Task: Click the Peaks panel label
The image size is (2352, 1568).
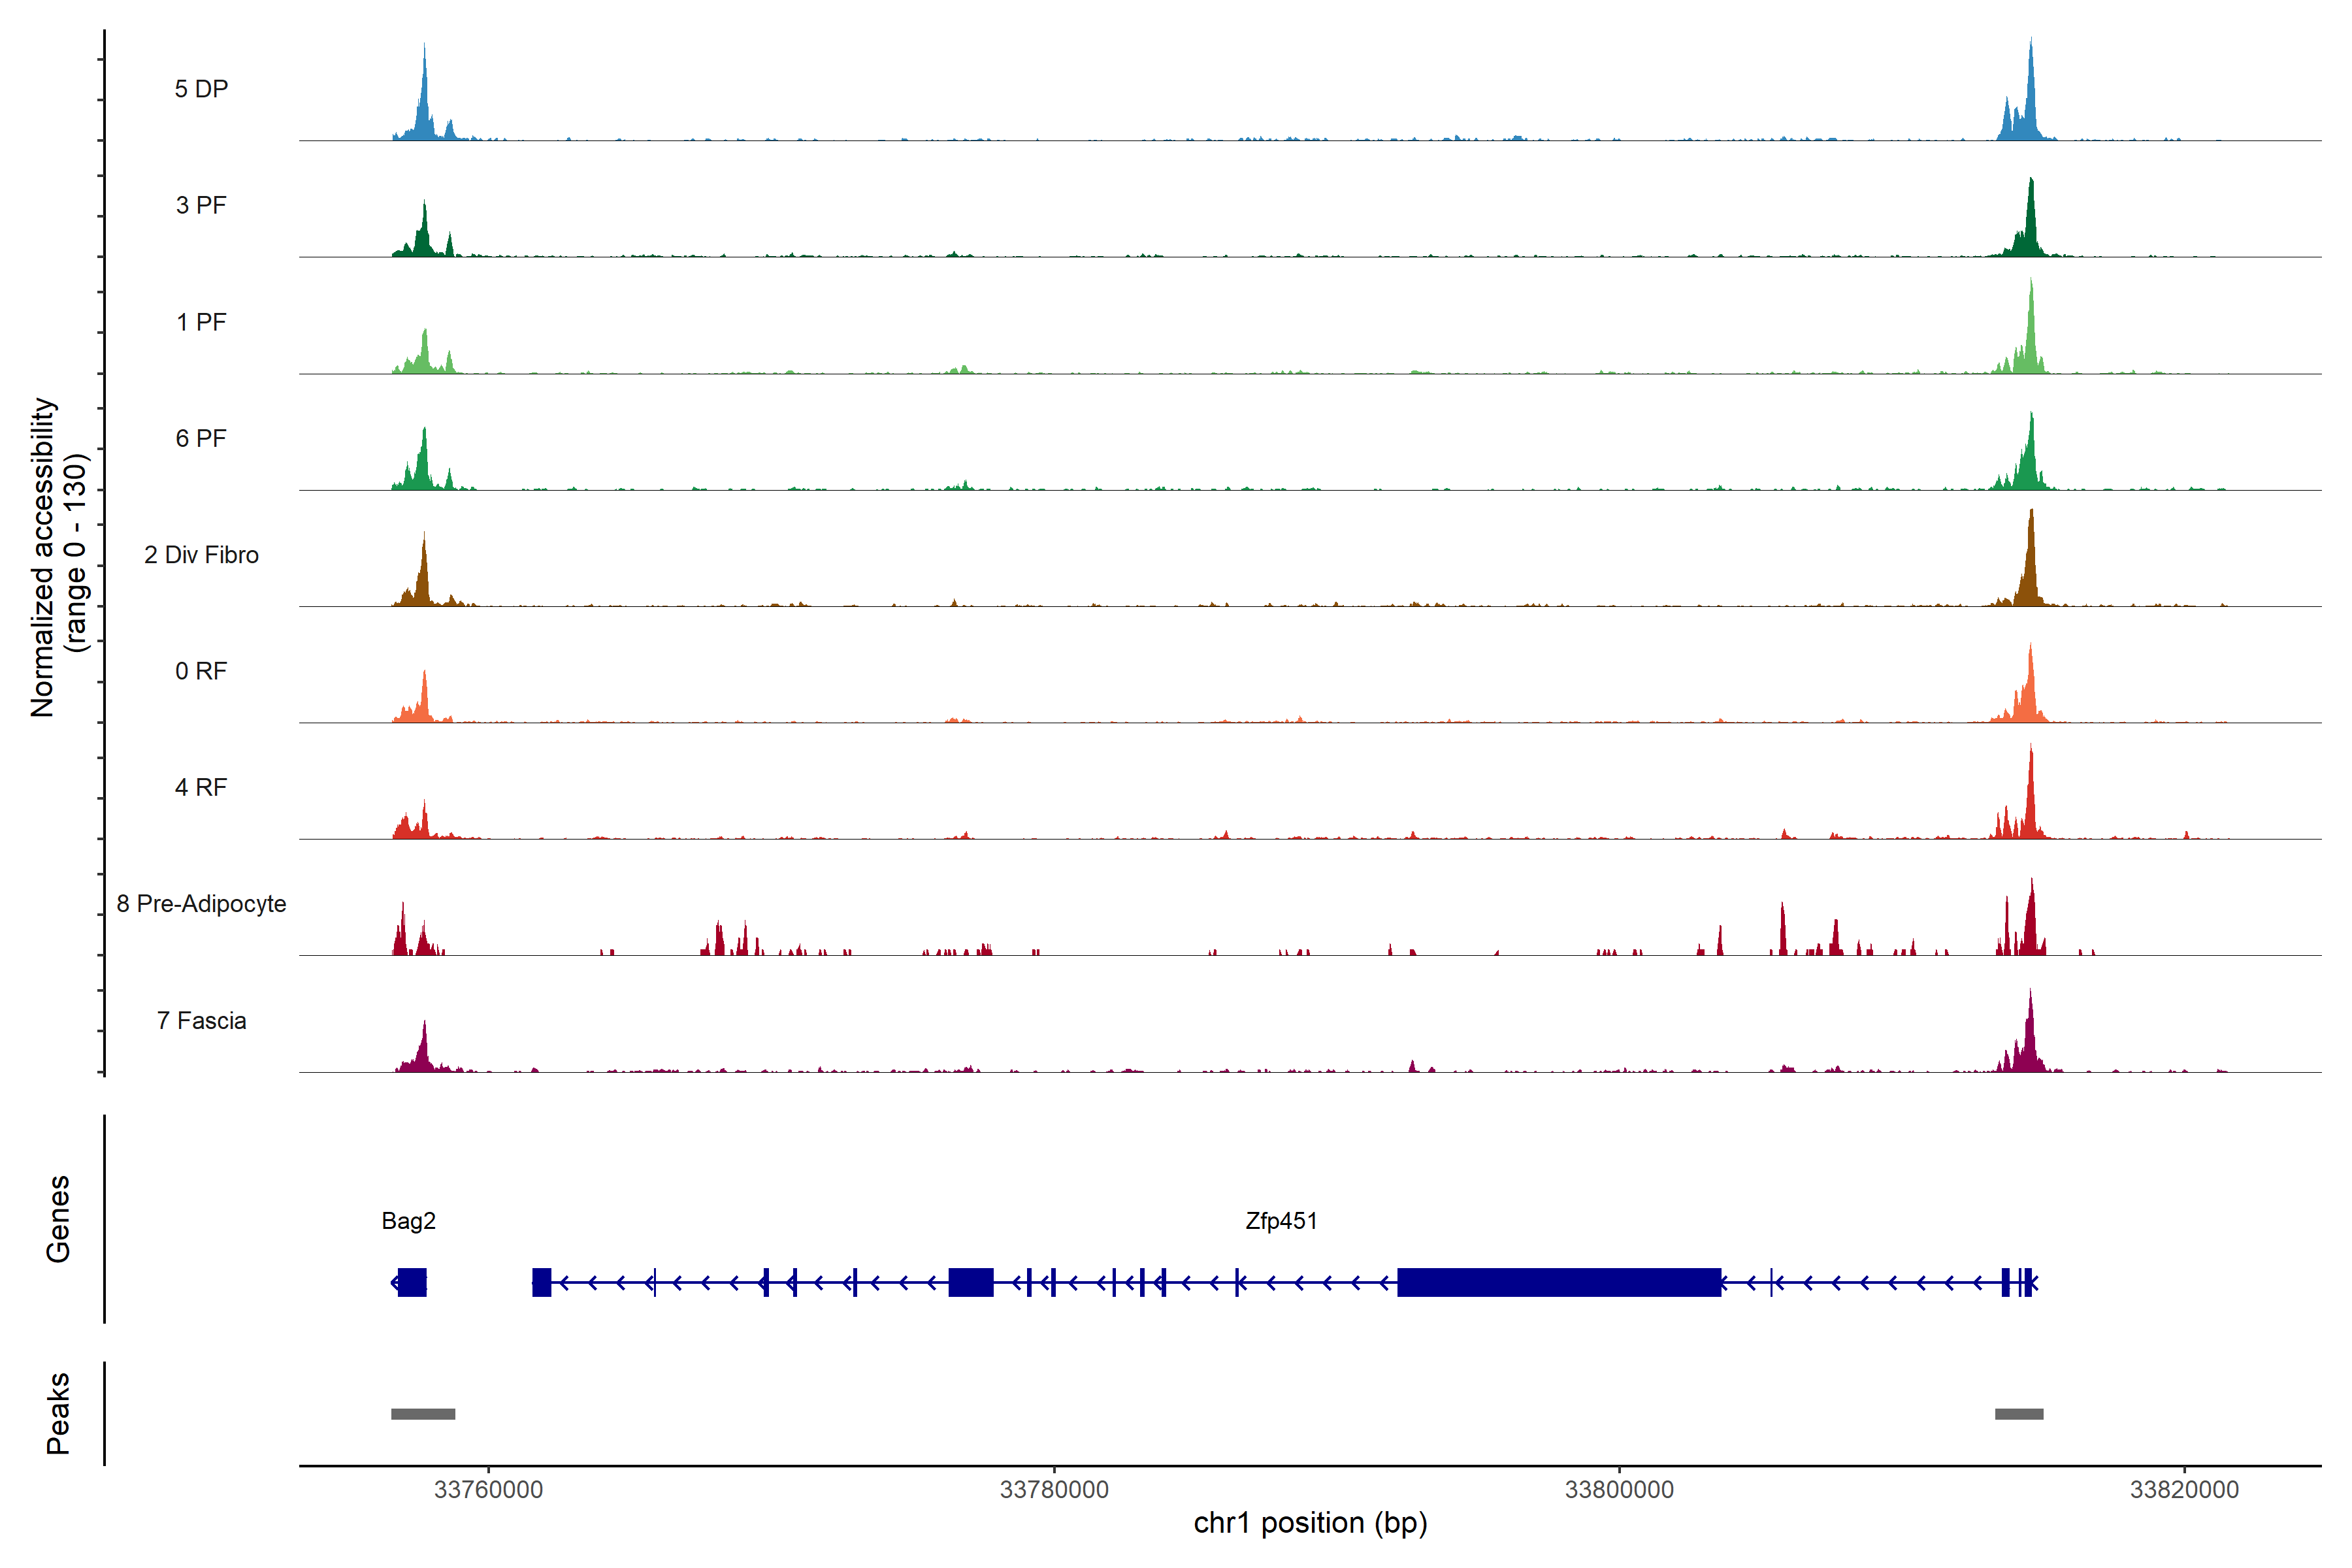Action: [x=58, y=1413]
